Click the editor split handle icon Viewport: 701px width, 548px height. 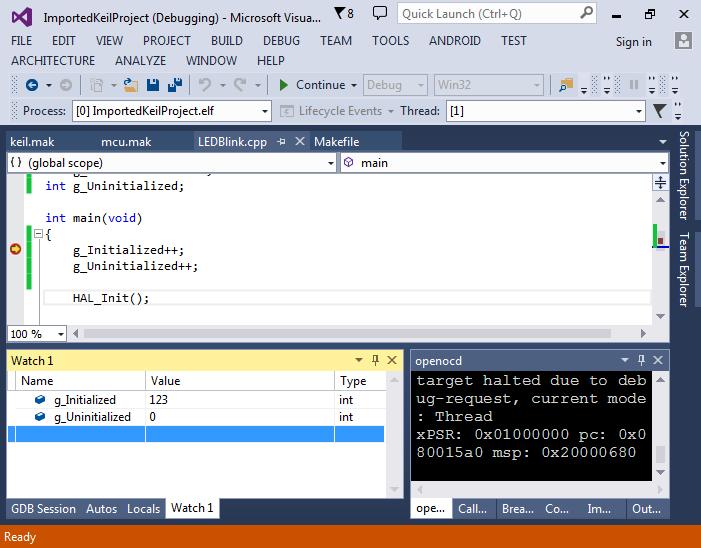[x=660, y=182]
